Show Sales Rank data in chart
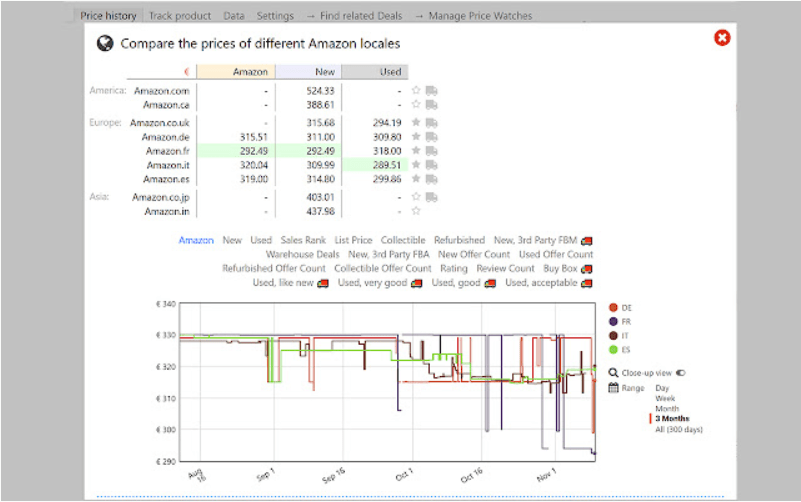The width and height of the screenshot is (801, 502). click(x=303, y=240)
